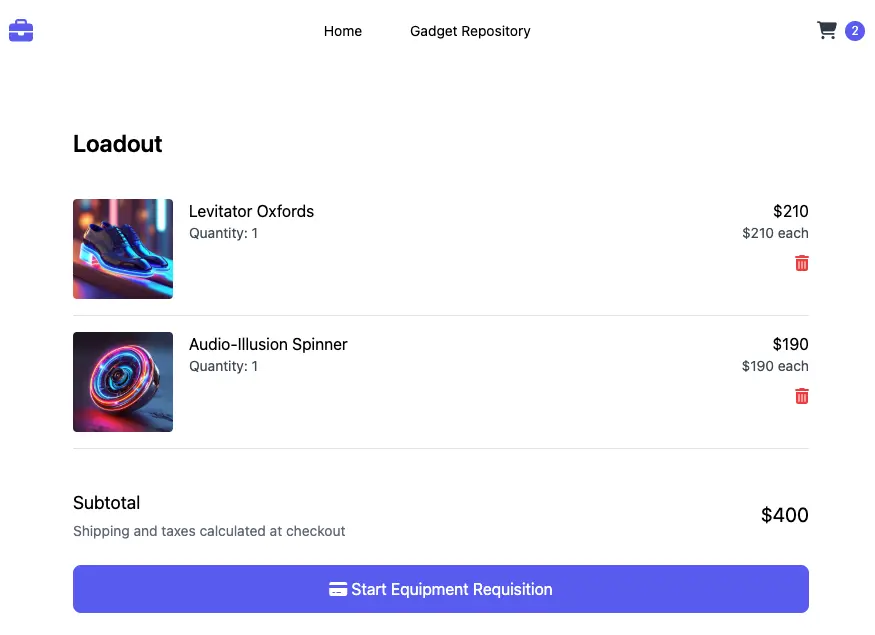View the Audio-Illusion Spinner thumbnail image
This screenshot has width=875, height=635.
[123, 382]
